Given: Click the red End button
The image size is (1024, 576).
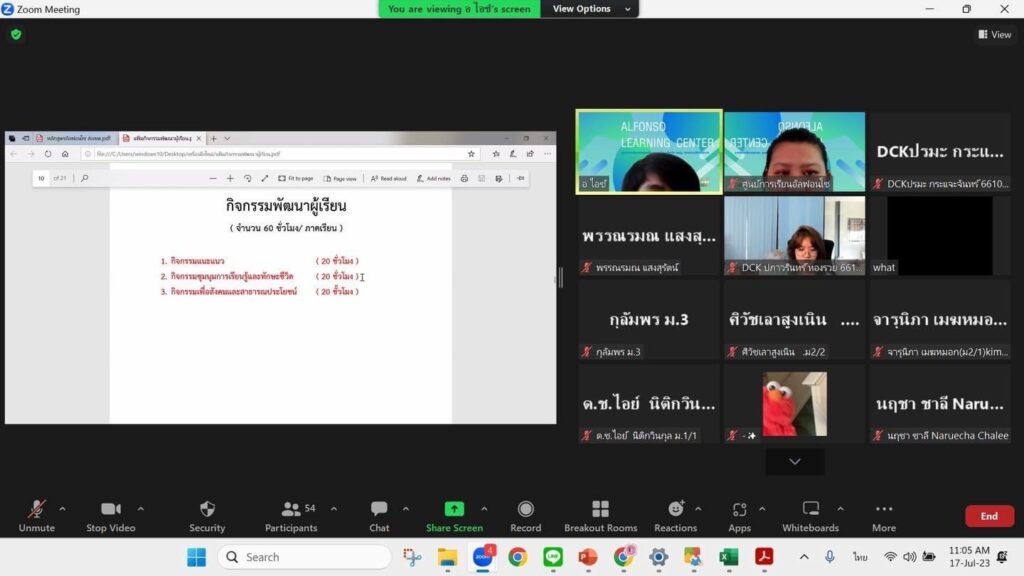Looking at the screenshot, I should (989, 516).
